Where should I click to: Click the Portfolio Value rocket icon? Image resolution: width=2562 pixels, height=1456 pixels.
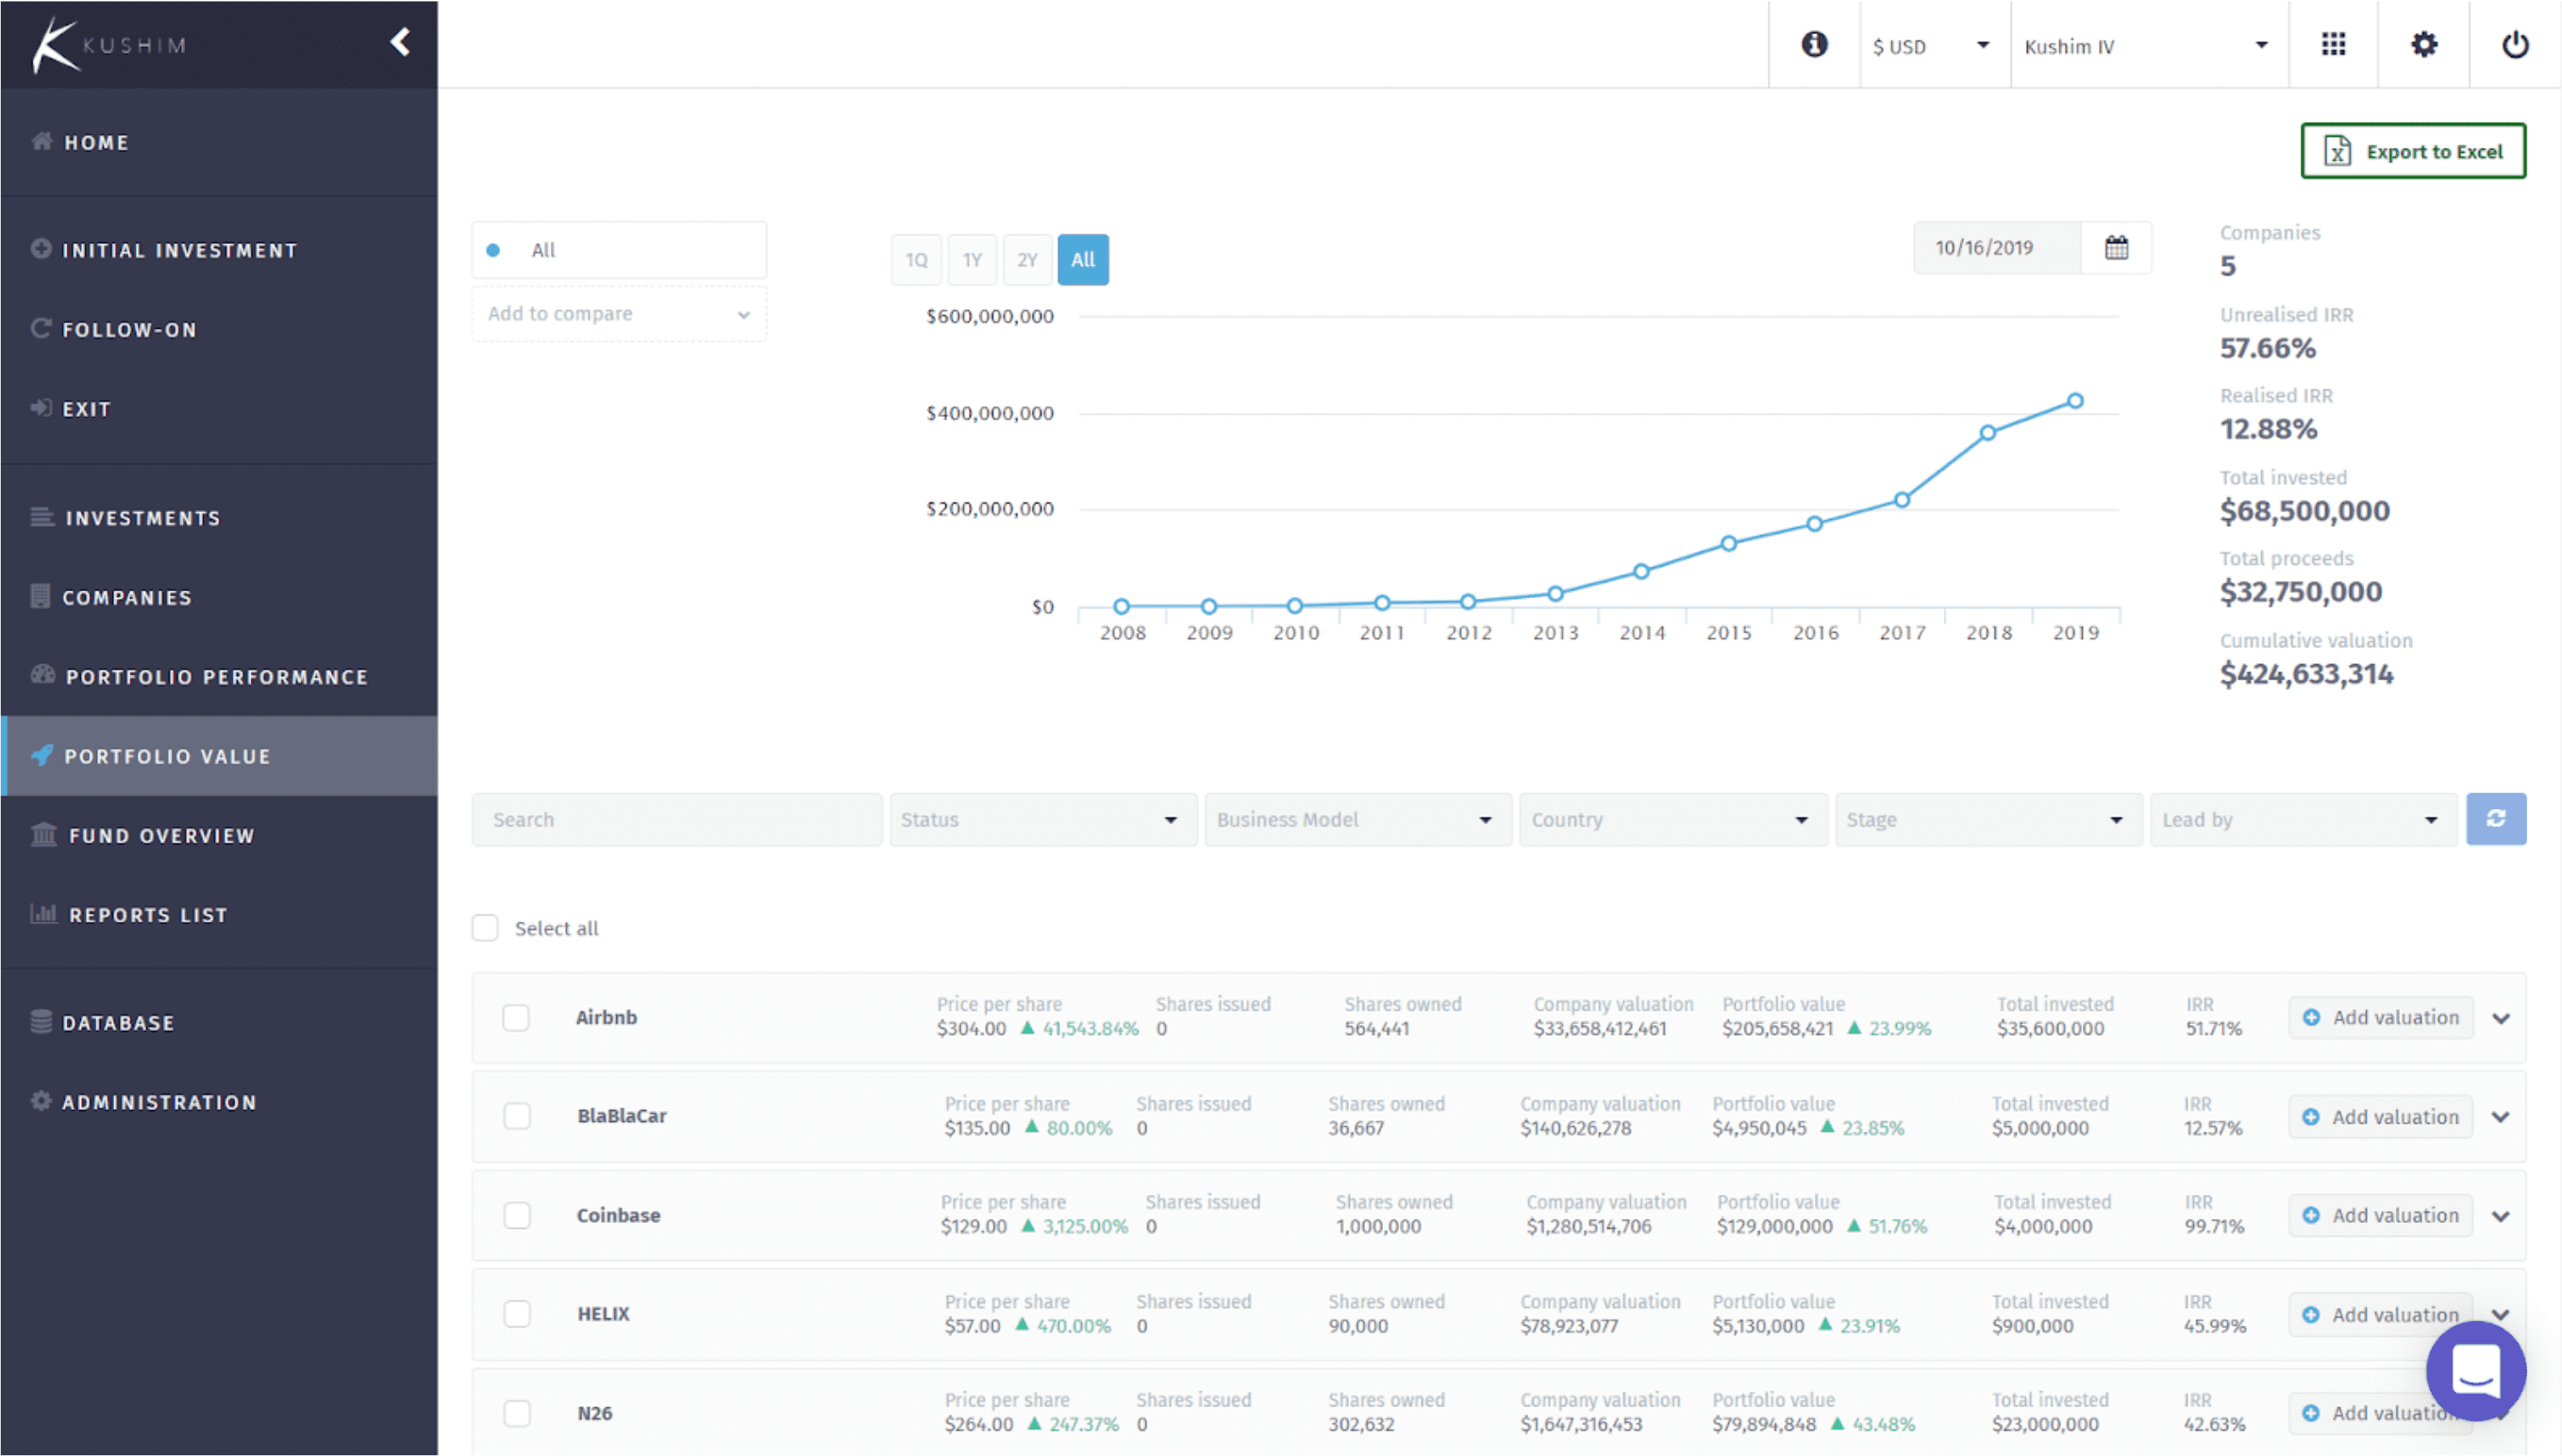(x=42, y=755)
